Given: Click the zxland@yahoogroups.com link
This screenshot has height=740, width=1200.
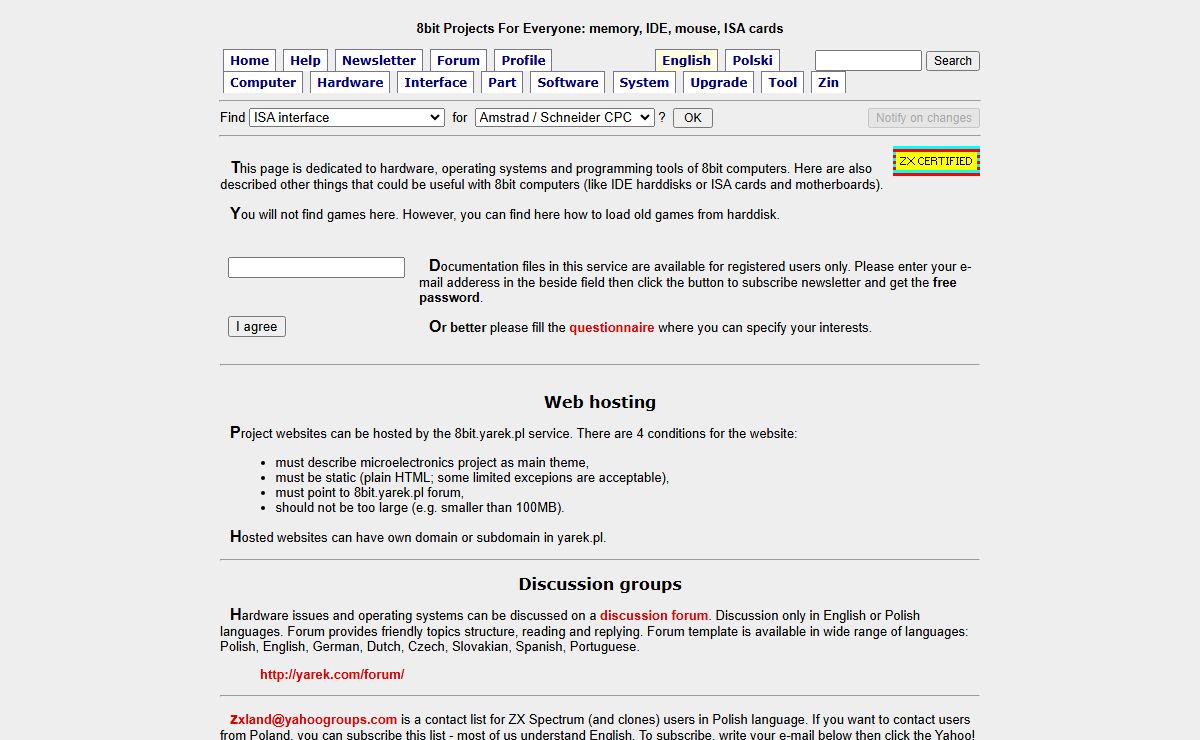Looking at the screenshot, I should point(314,720).
